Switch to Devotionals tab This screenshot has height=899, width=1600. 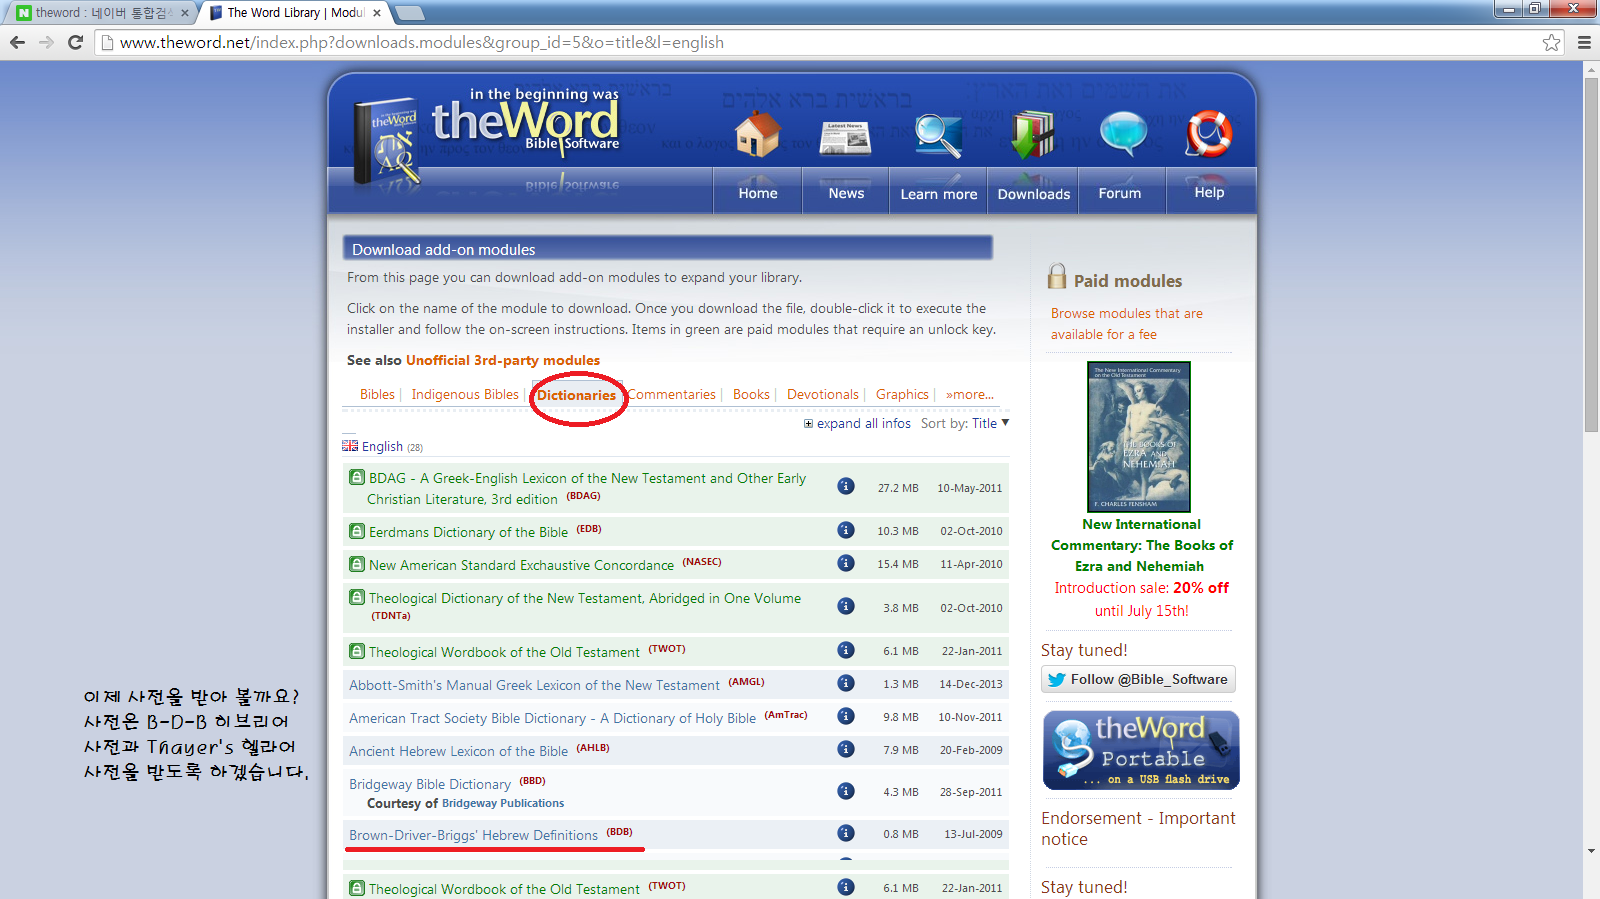822,394
